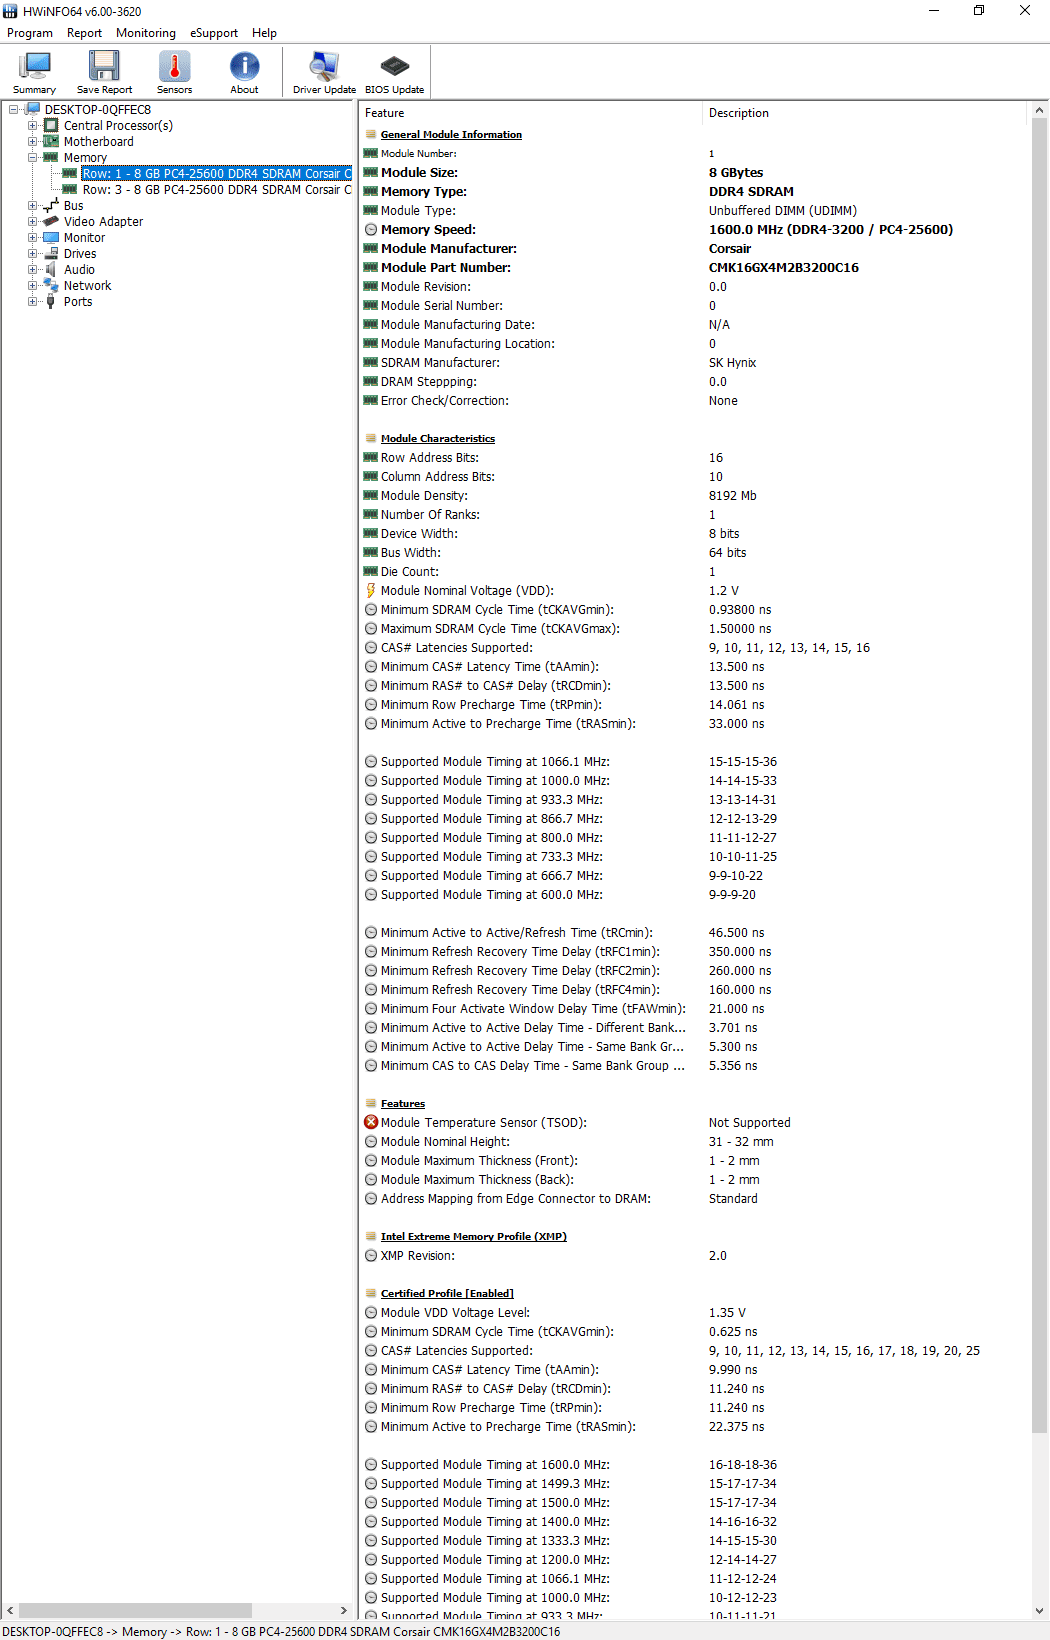Click the Ports plug tree icon

coord(51,302)
